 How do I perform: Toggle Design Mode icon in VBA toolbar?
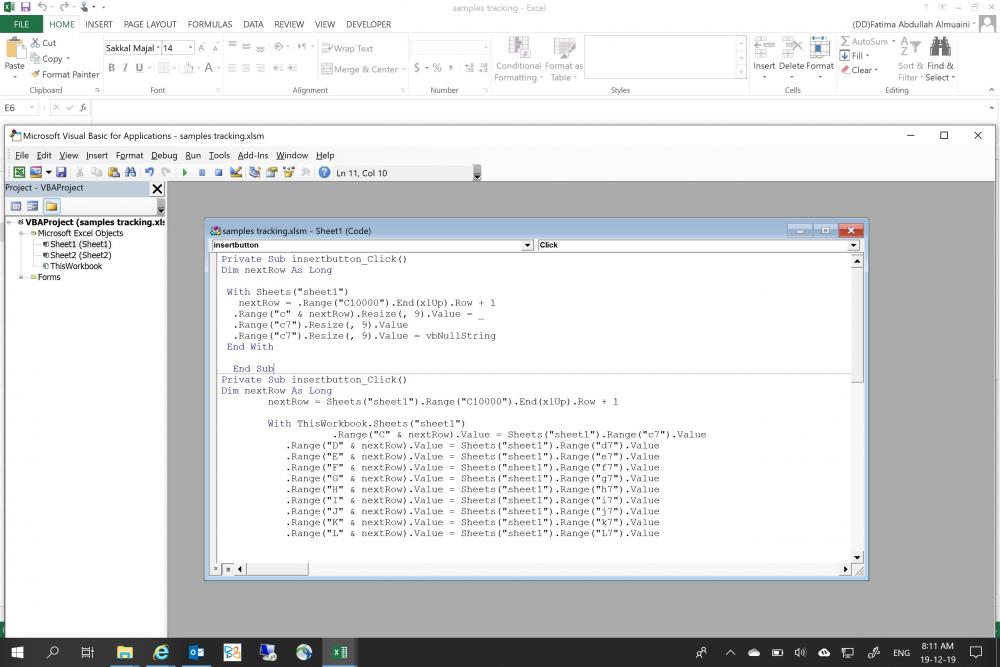(236, 173)
